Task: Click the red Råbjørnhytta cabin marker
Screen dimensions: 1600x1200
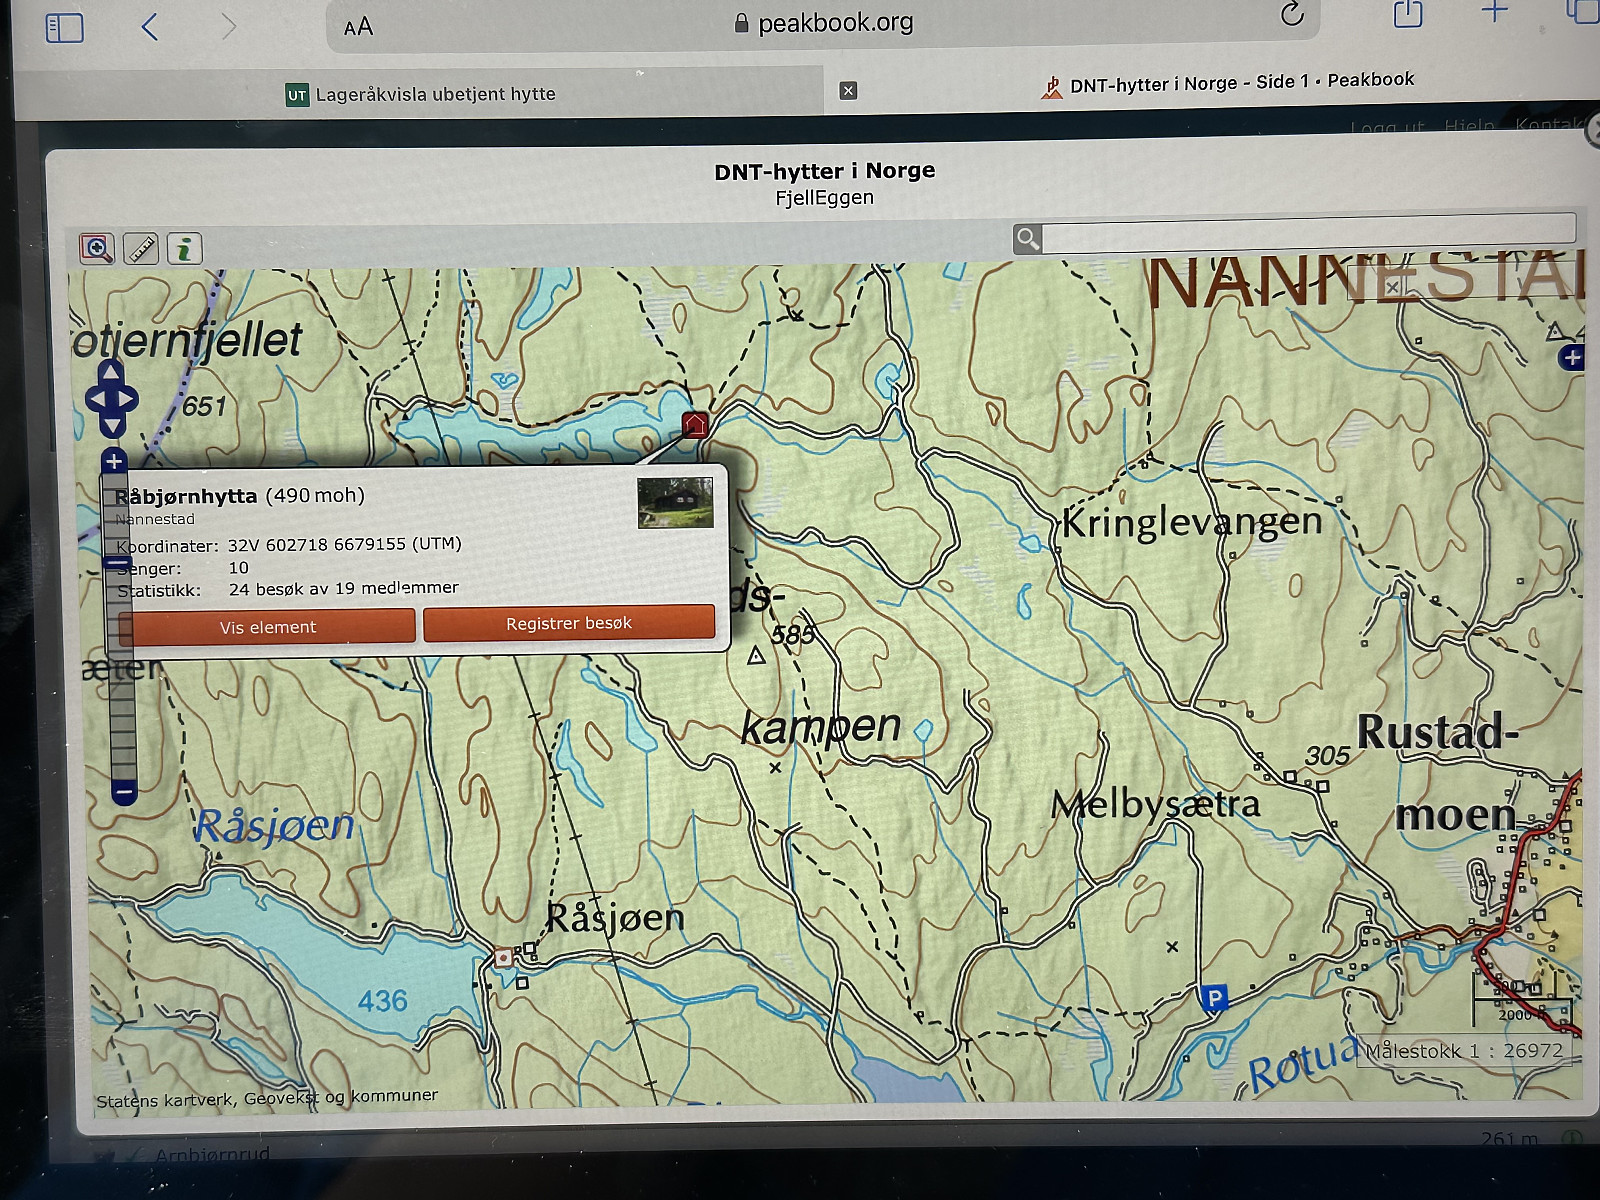Action: click(x=695, y=424)
